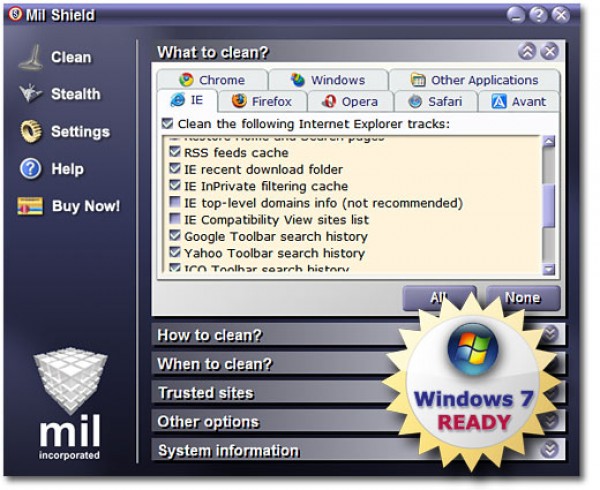Click the None button
The height and width of the screenshot is (490, 600).
click(x=523, y=298)
